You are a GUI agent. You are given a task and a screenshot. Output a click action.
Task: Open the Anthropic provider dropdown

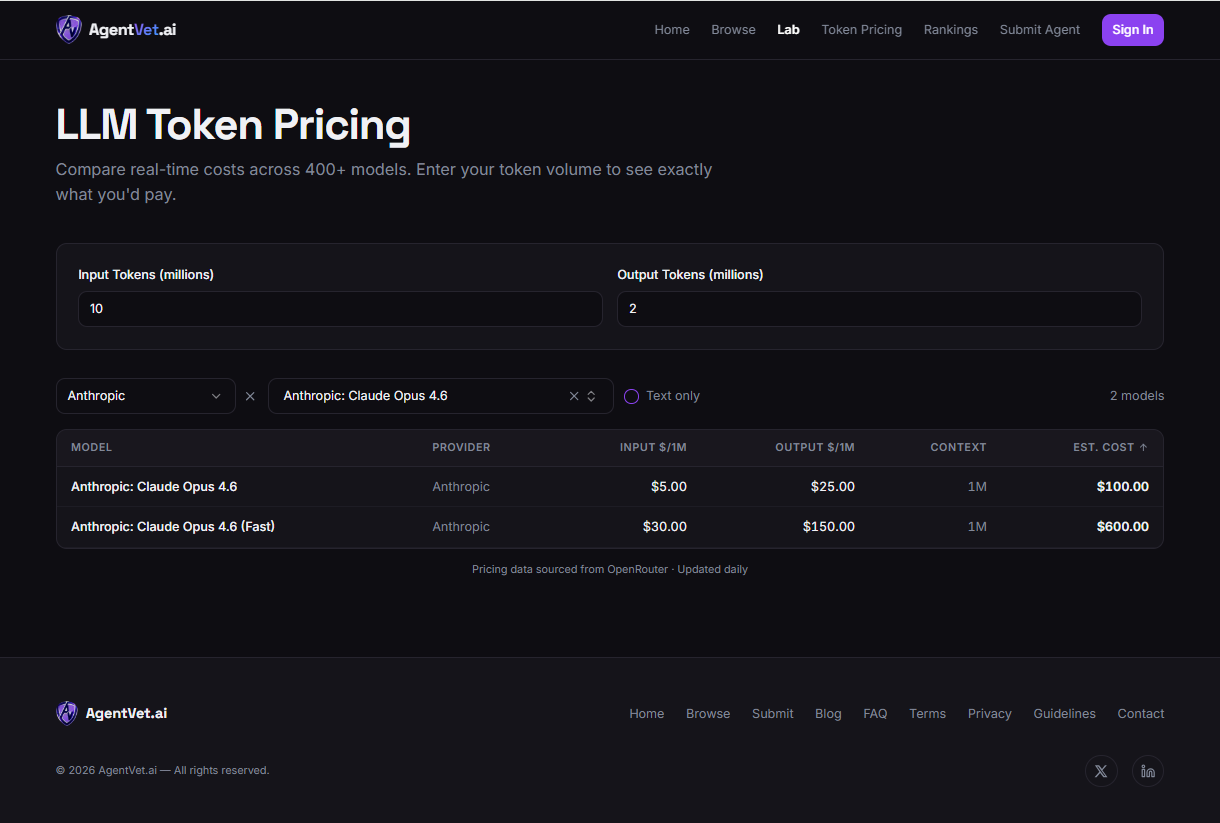[146, 396]
